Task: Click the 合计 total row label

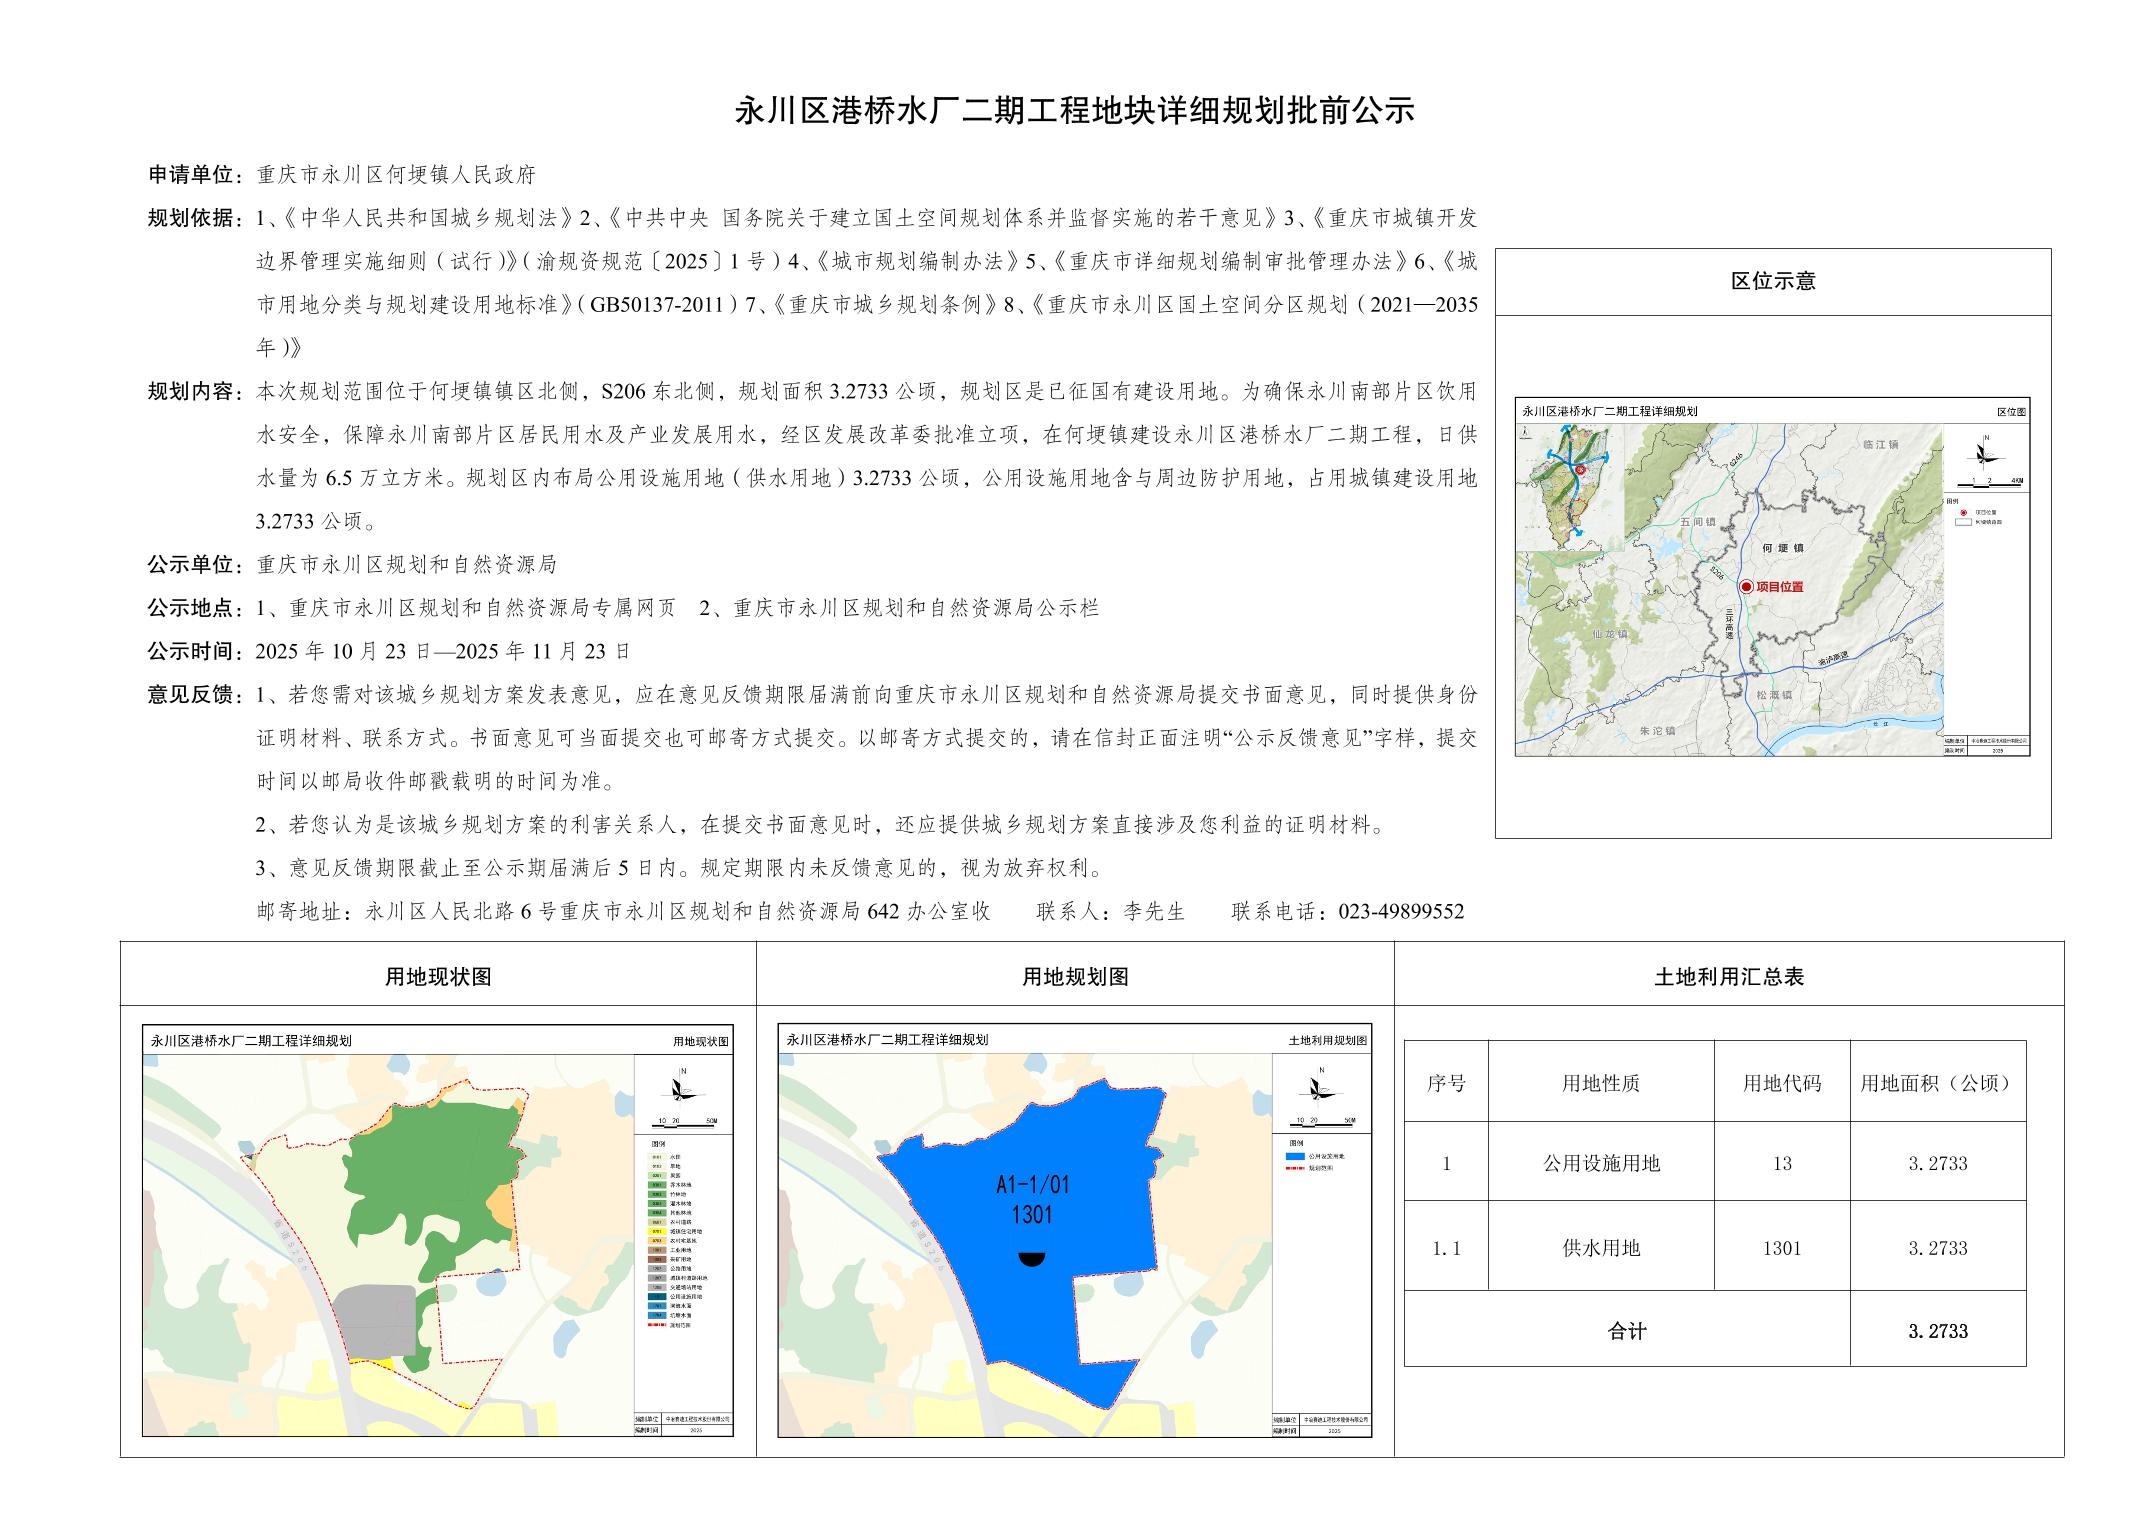Action: (x=1627, y=1331)
